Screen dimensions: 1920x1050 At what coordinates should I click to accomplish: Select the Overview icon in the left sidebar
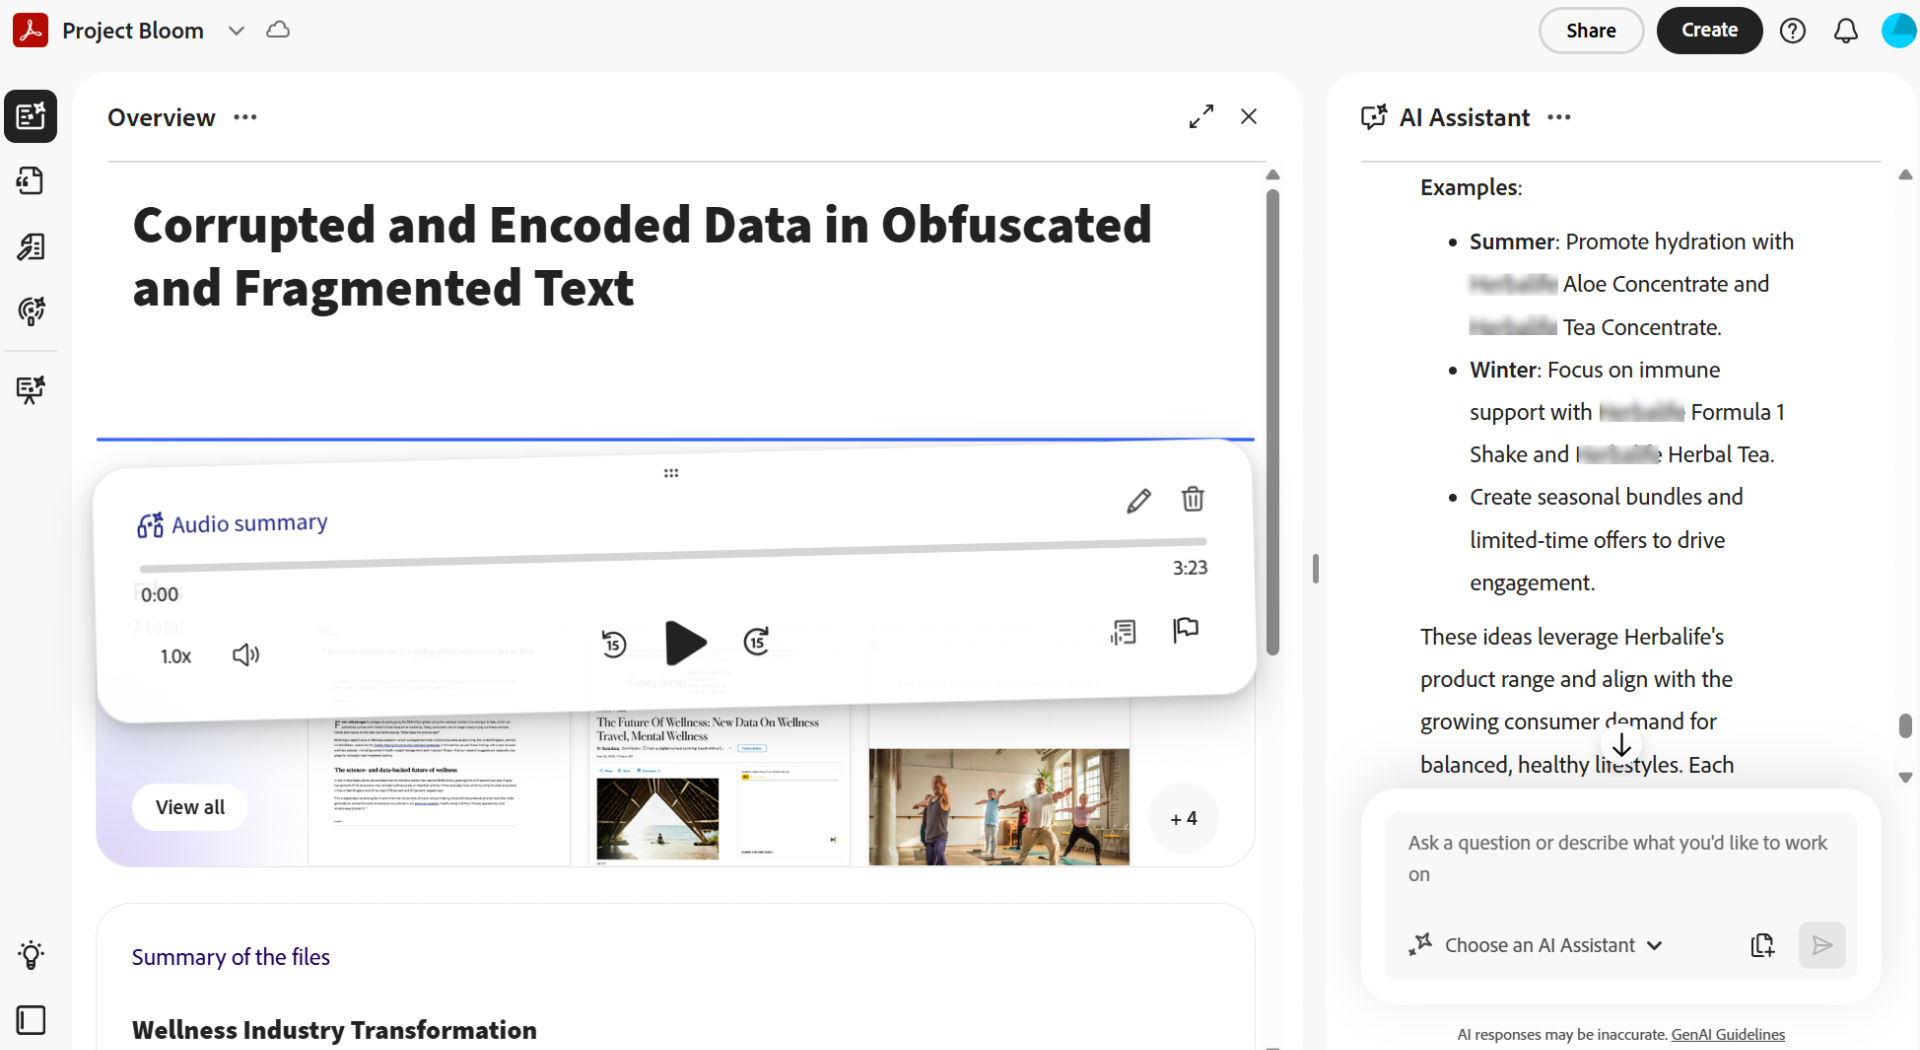coord(31,116)
